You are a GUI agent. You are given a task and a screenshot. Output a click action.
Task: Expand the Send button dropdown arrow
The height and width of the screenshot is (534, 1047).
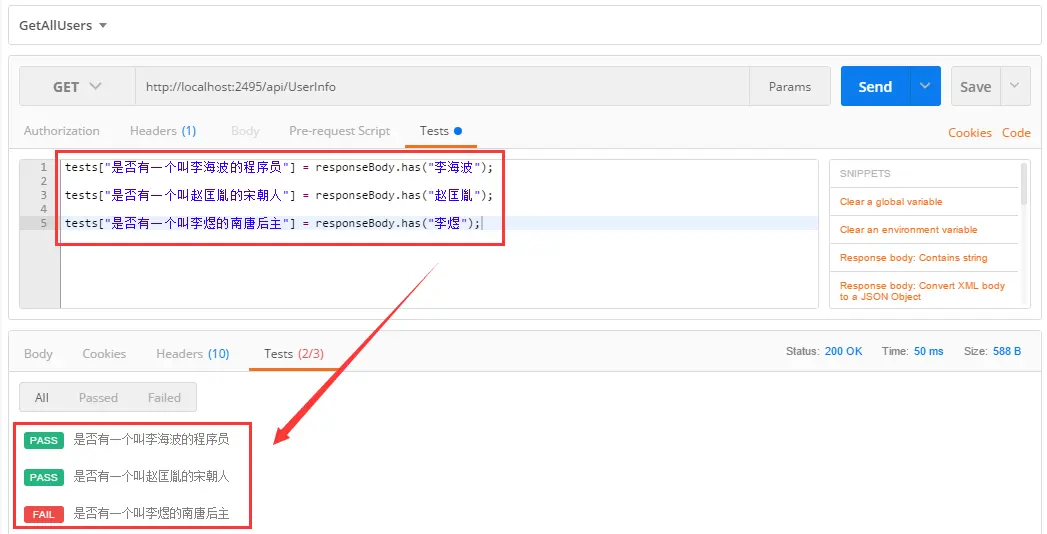click(x=925, y=86)
